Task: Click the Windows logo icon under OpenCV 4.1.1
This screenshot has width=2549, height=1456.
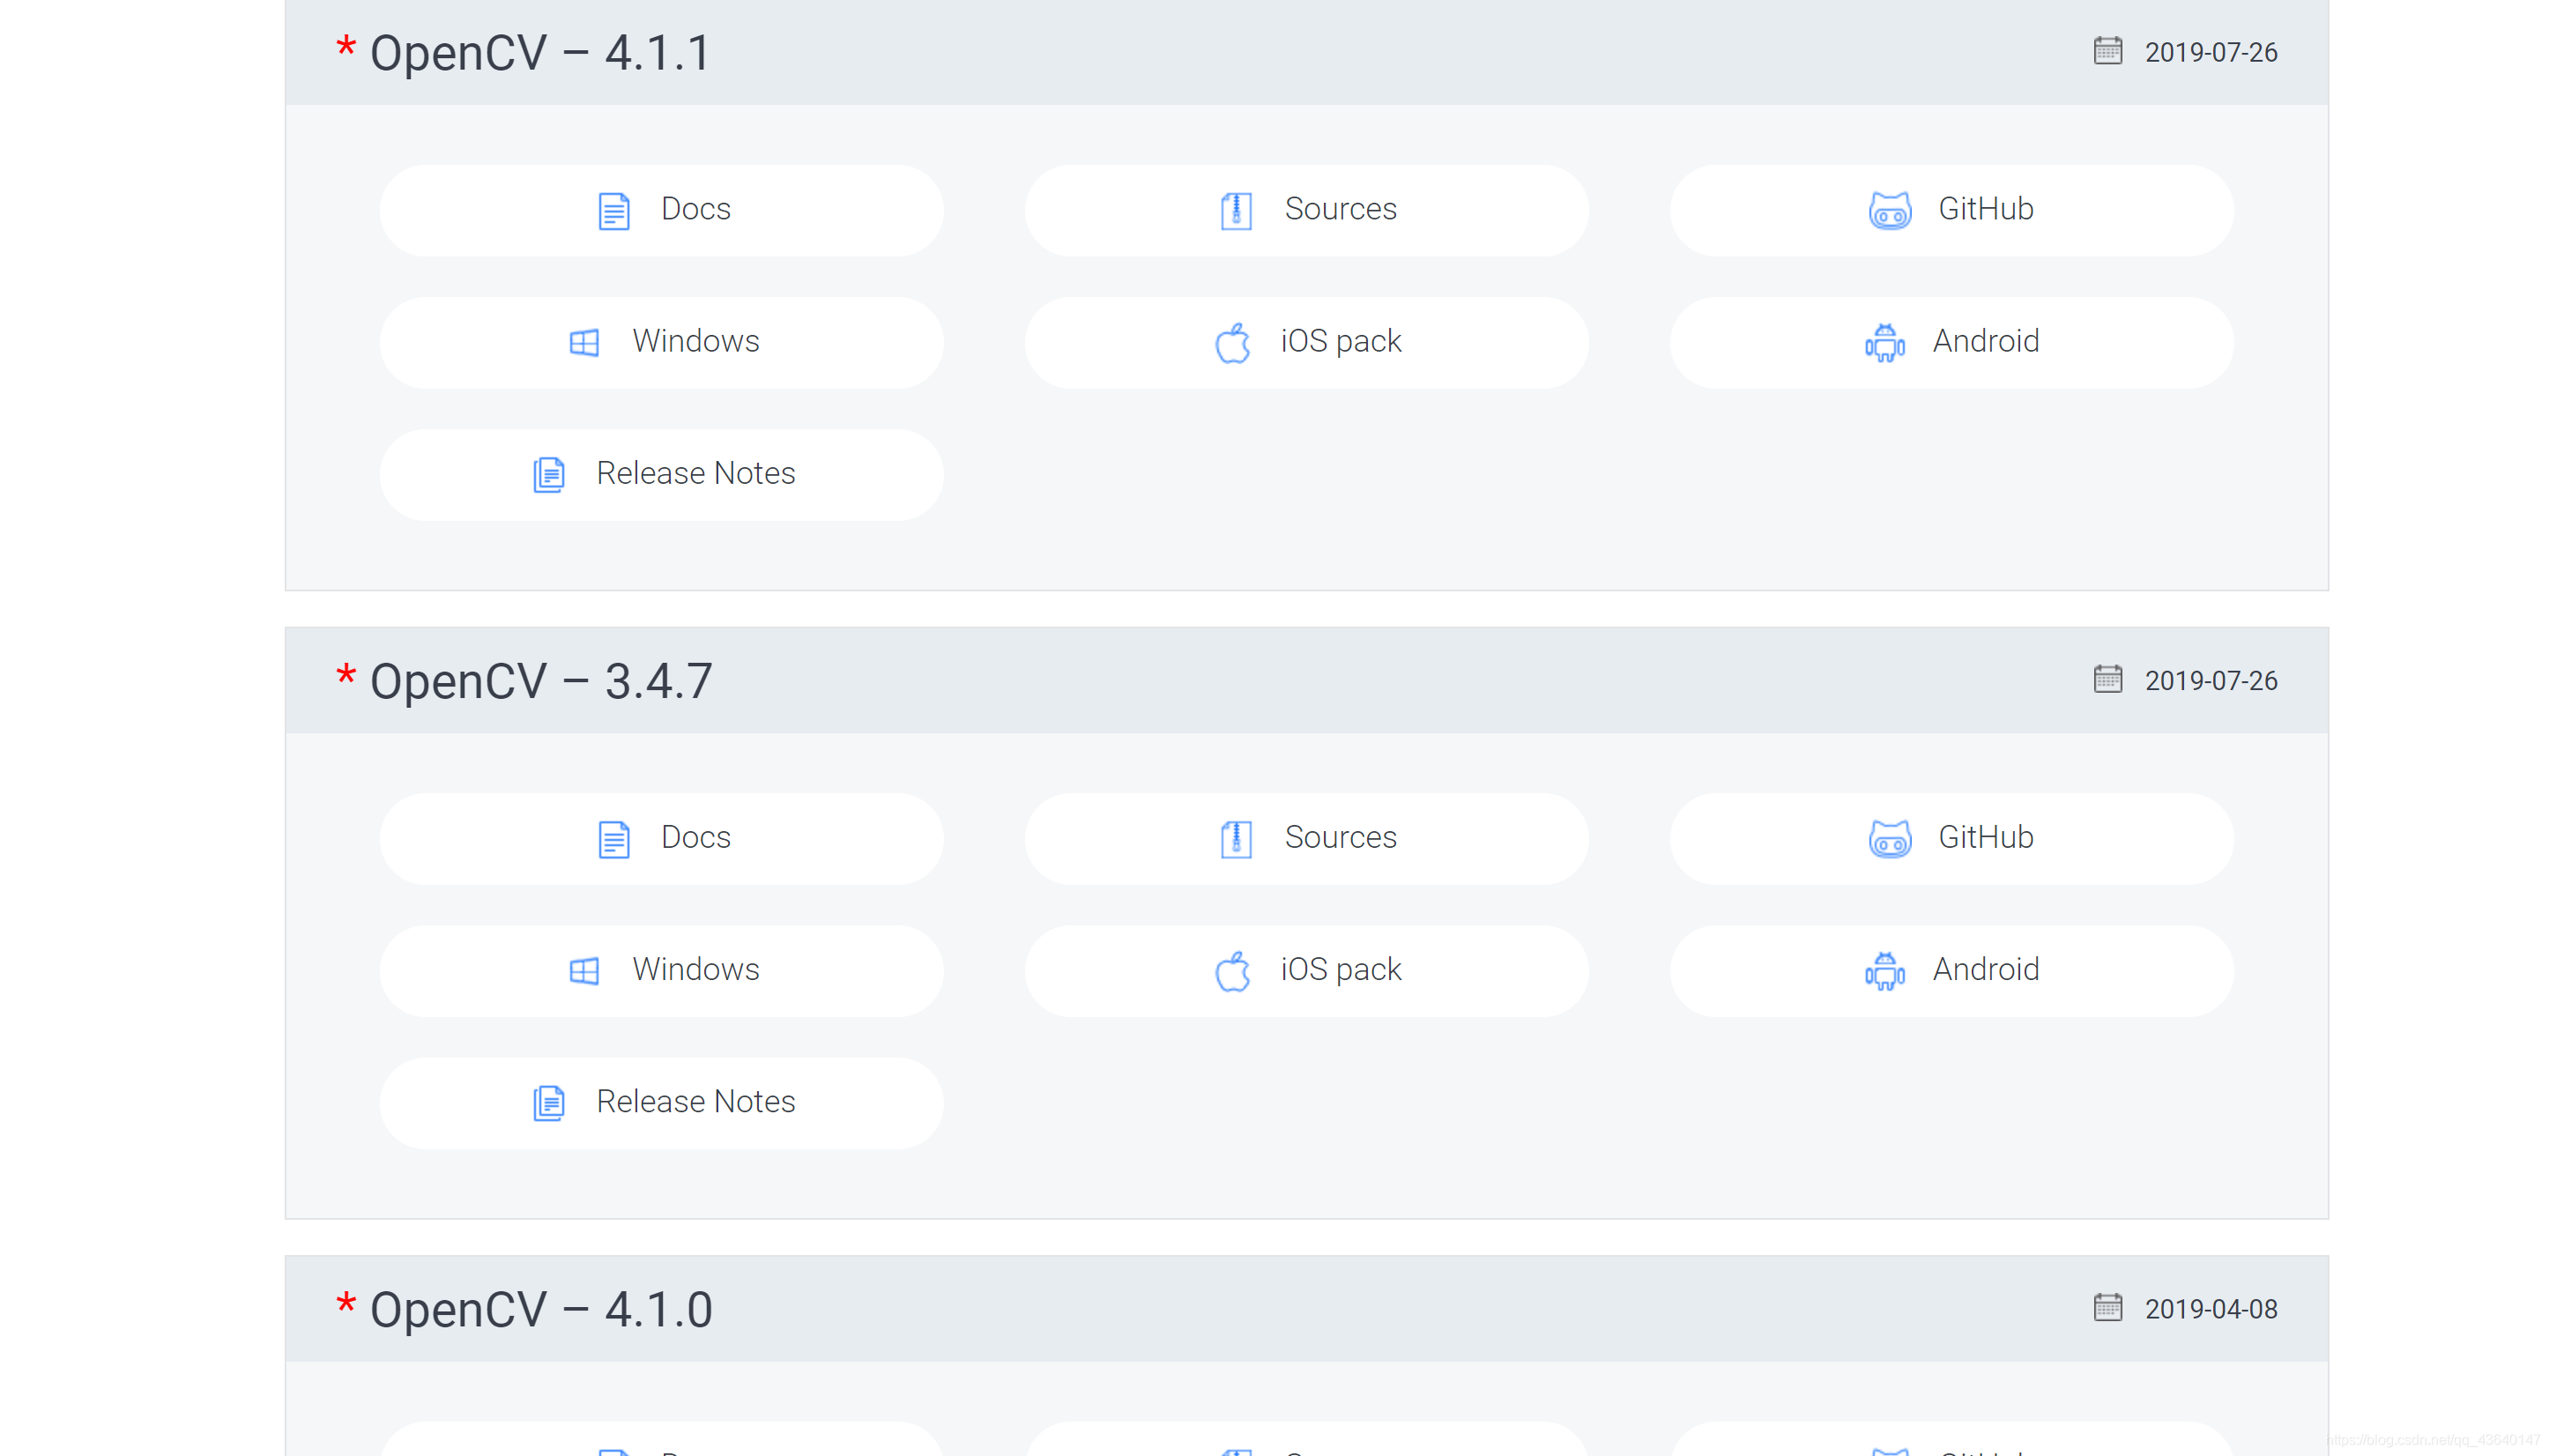Action: (x=584, y=343)
